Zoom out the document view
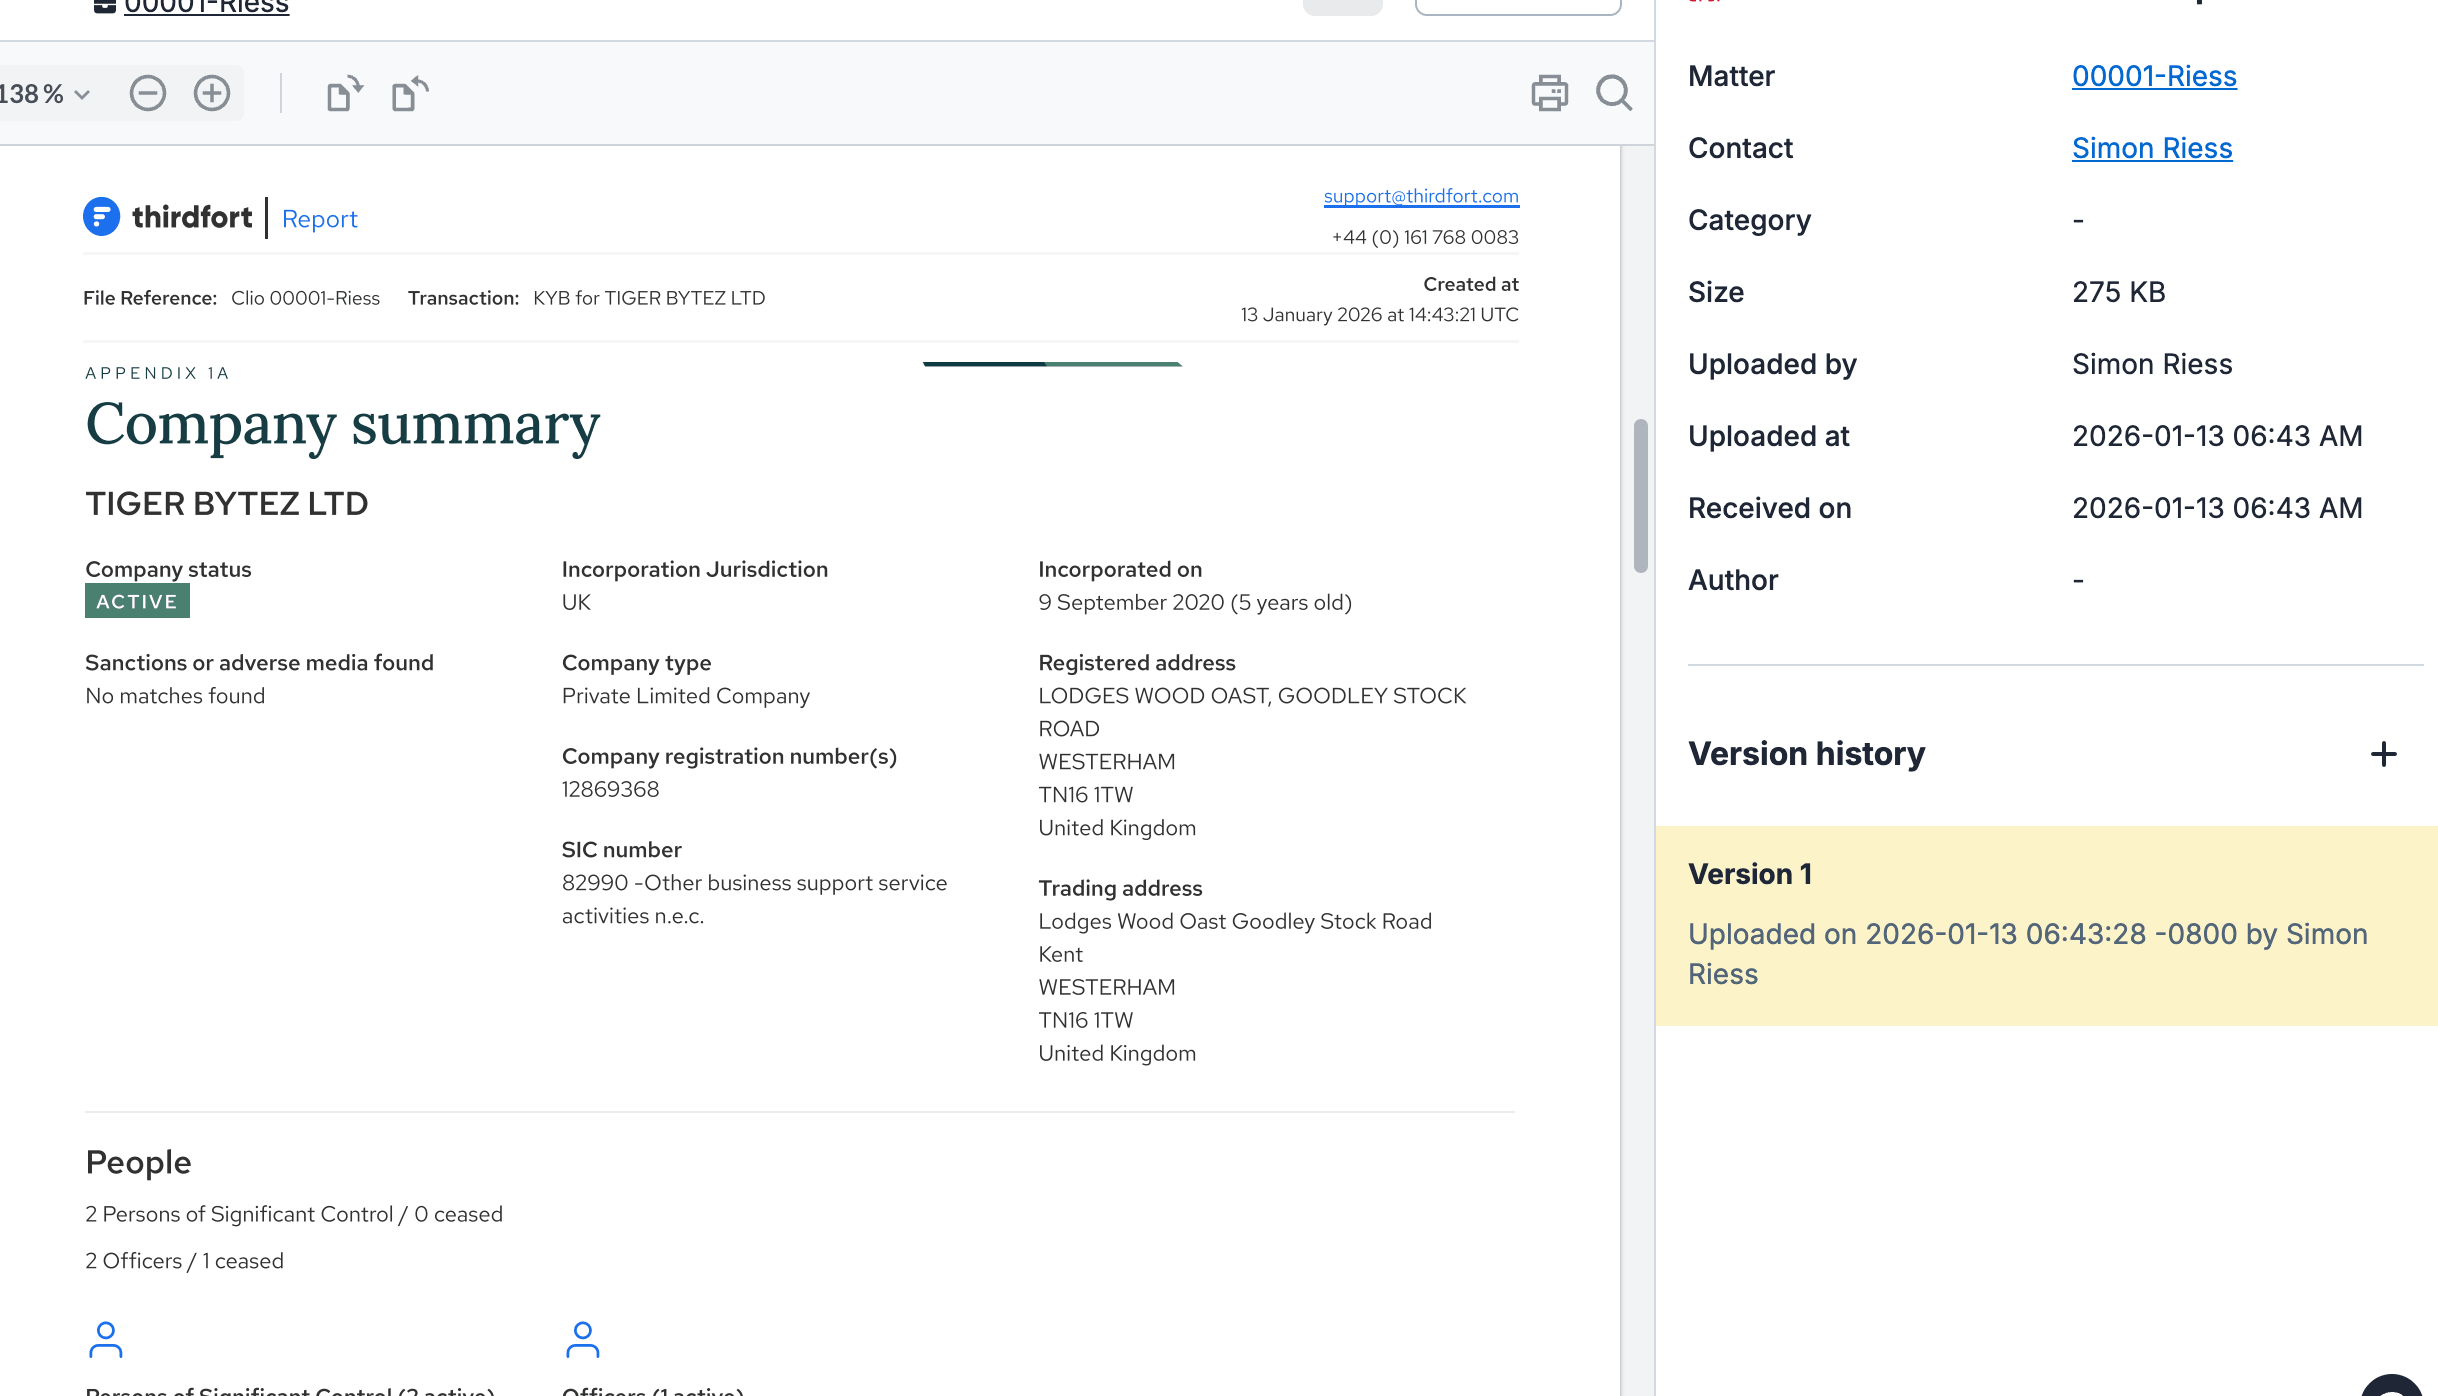Image resolution: width=2438 pixels, height=1396 pixels. click(x=147, y=94)
